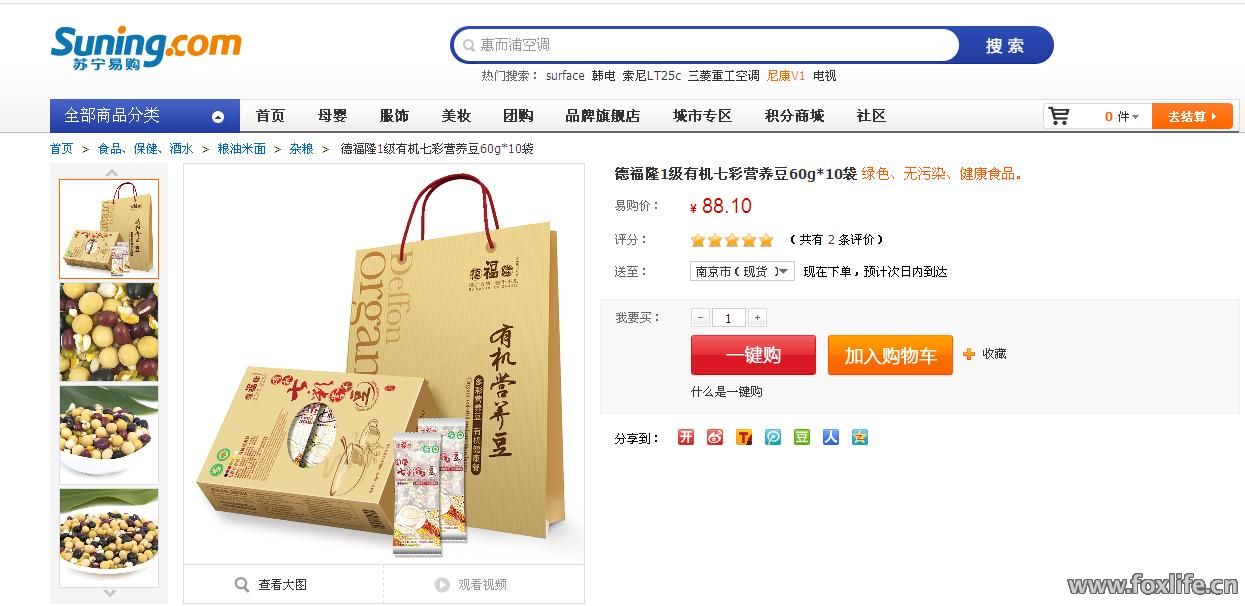The image size is (1245, 606).
Task: Click the shopping cart icon
Action: coord(1059,116)
